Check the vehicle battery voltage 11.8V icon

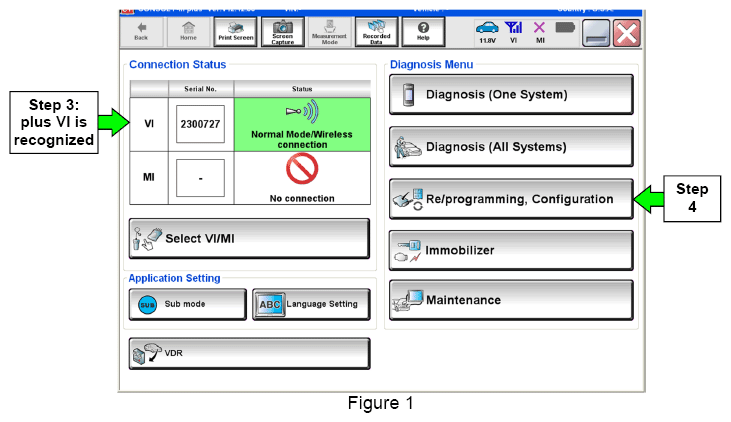click(487, 32)
